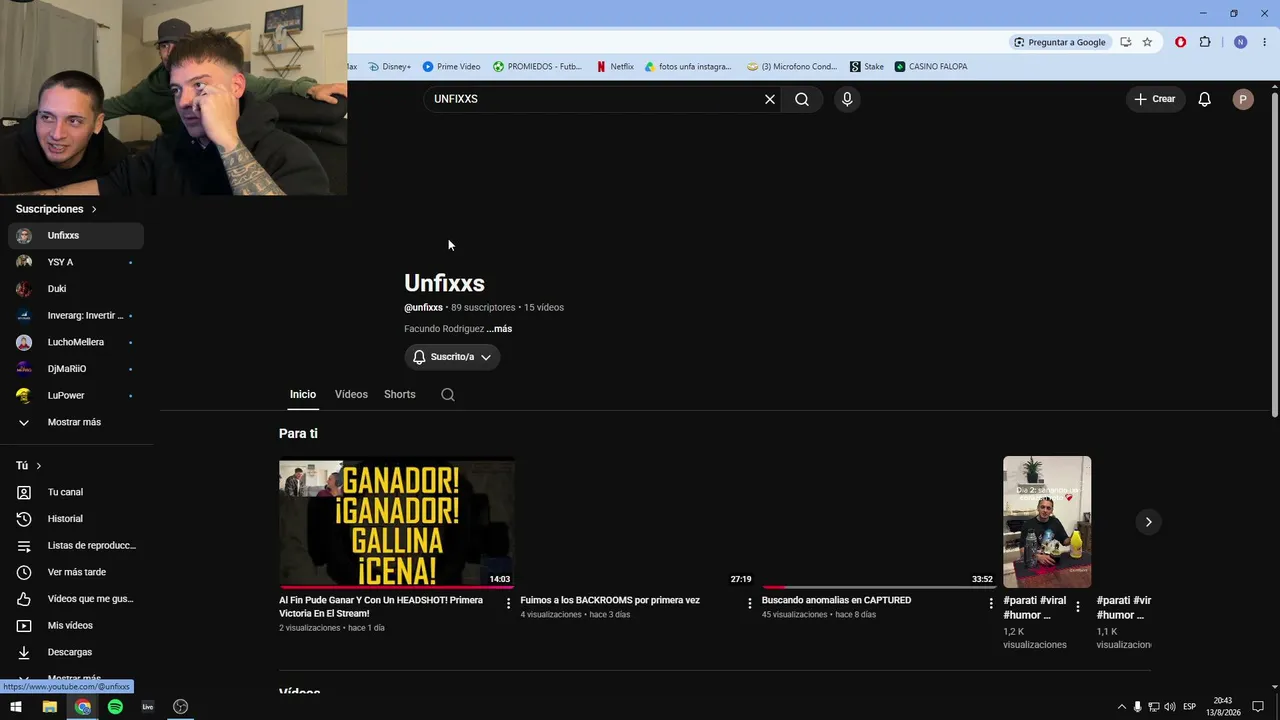
Task: Expand the channel description with ...más
Action: pos(499,329)
